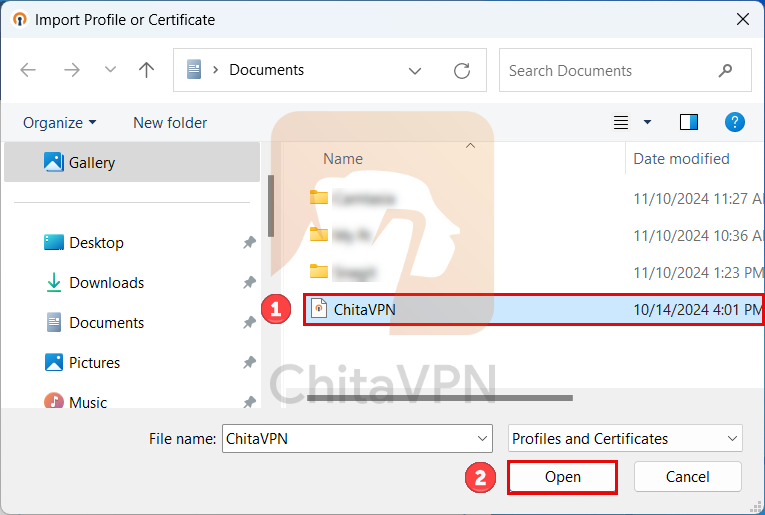The image size is (765, 515).
Task: Click the Forward navigation arrow
Action: 71,70
